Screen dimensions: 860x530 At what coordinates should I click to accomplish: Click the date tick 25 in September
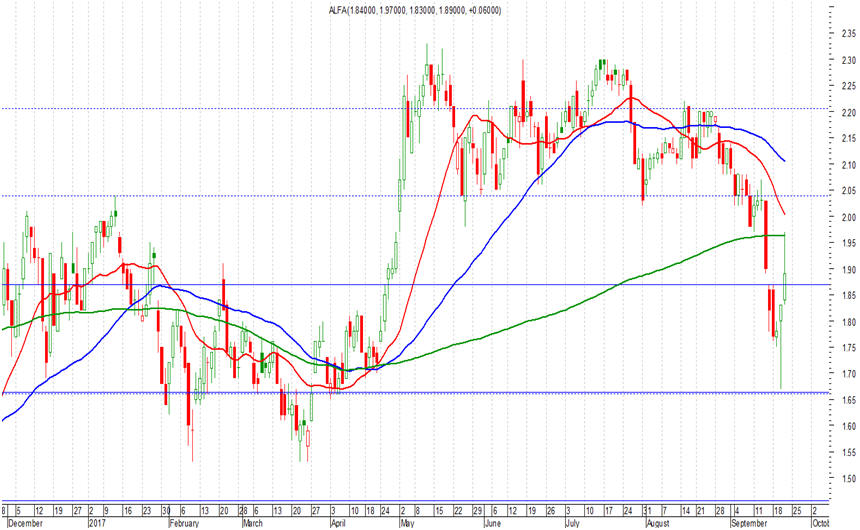797,511
